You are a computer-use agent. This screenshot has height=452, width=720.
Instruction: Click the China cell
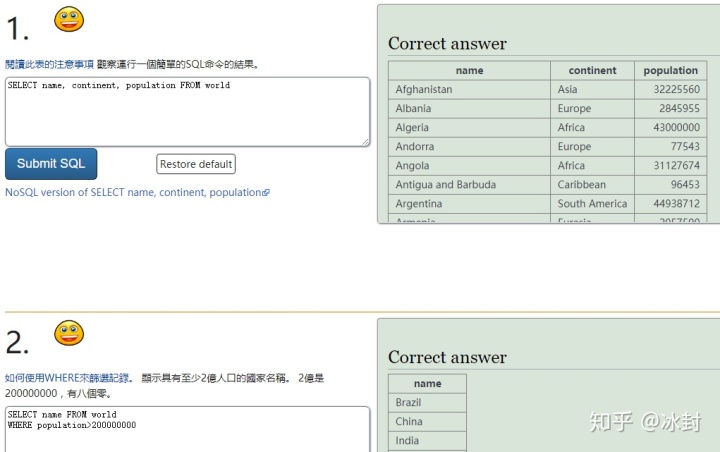(428, 422)
